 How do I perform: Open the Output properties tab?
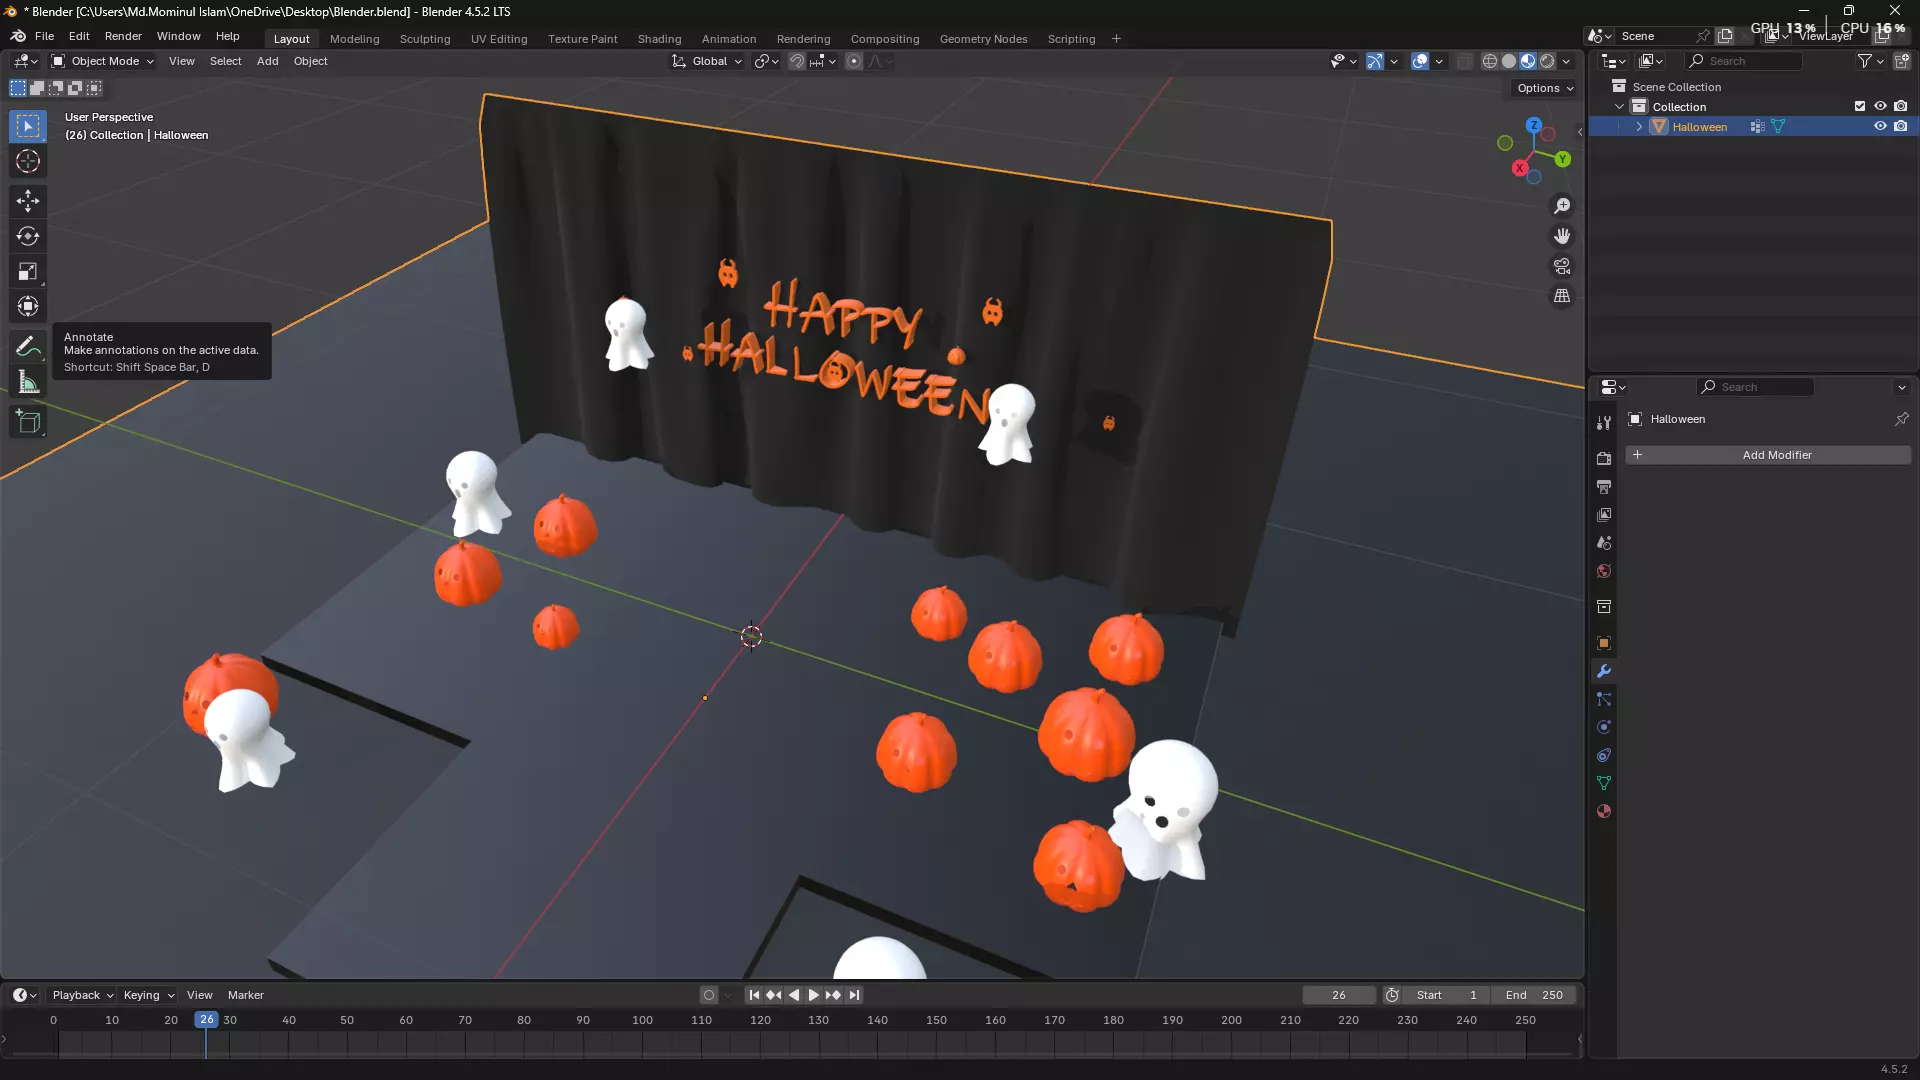(1604, 487)
